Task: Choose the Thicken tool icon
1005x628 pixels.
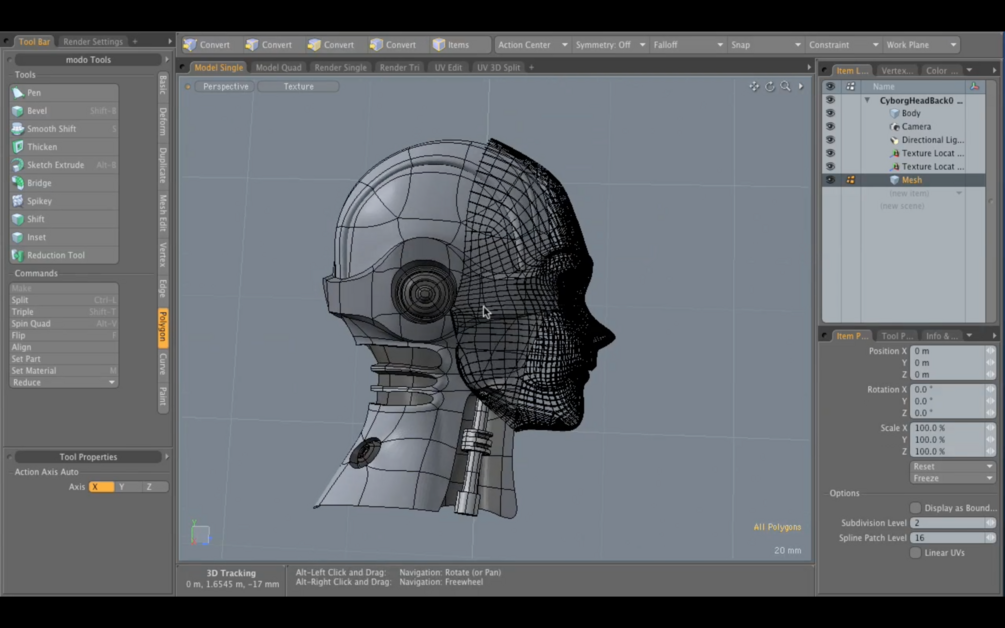Action: (x=18, y=147)
